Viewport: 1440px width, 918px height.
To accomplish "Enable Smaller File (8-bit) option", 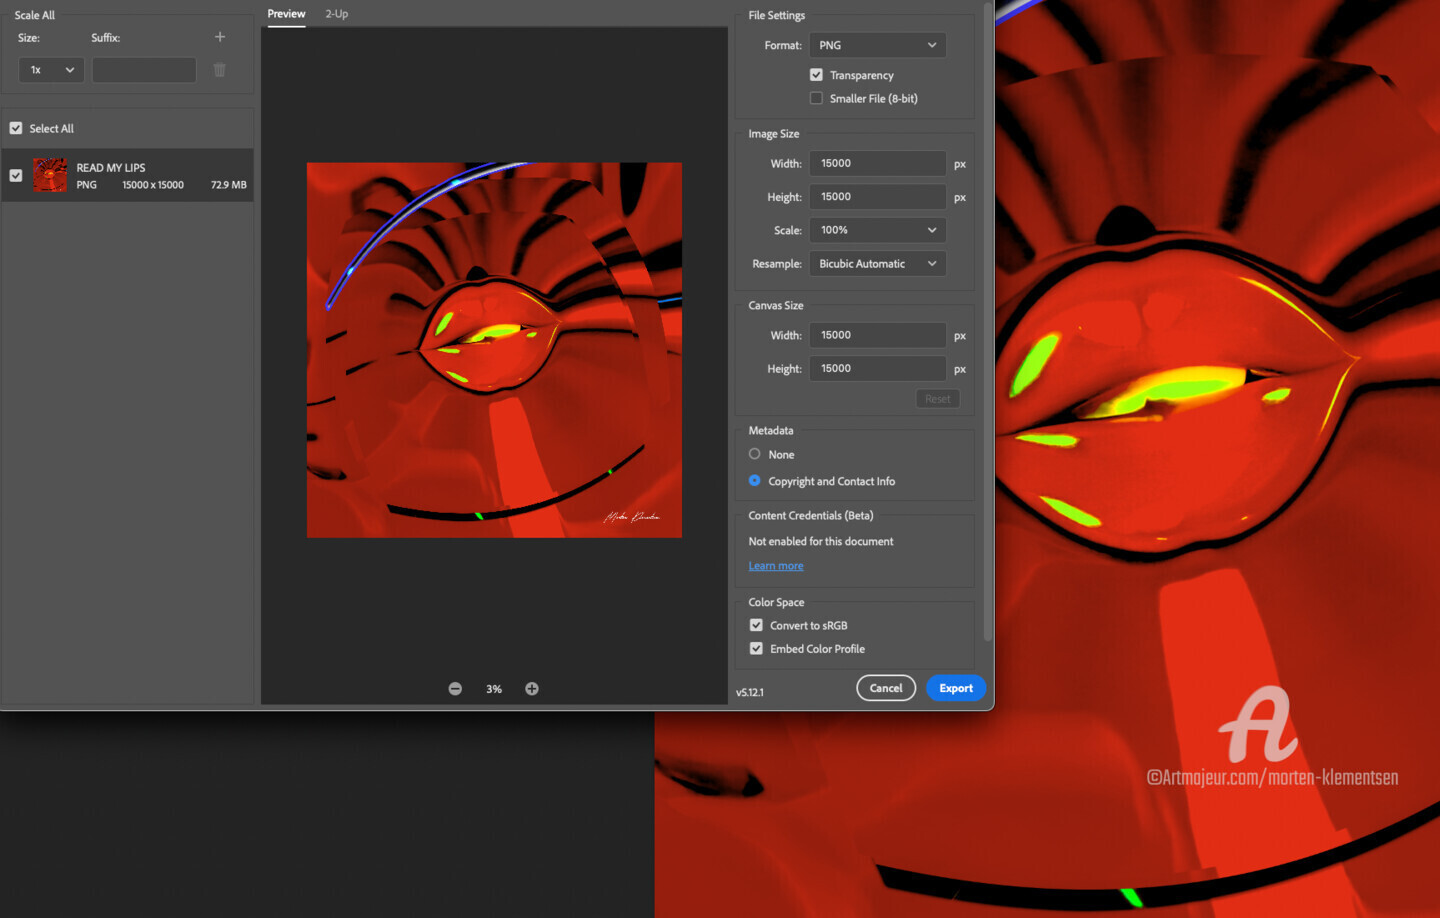I will coord(816,98).
